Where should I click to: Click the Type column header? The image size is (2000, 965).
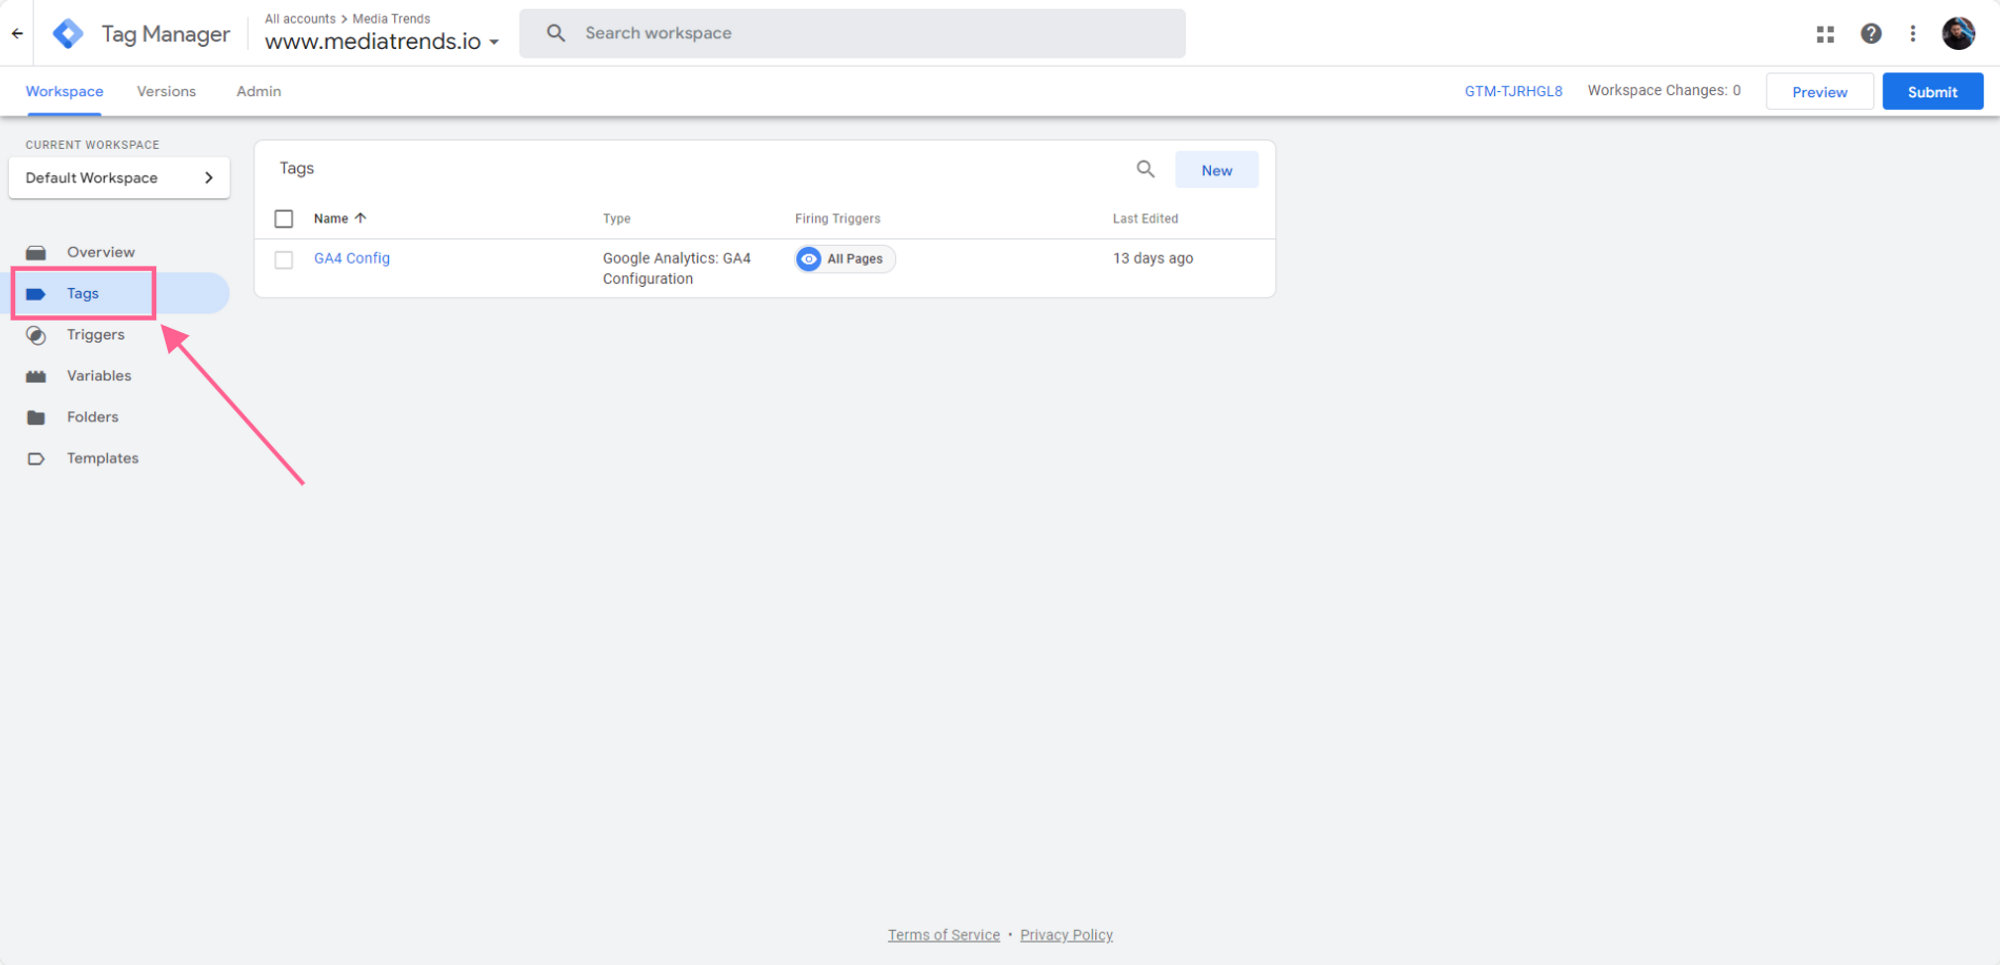point(617,218)
